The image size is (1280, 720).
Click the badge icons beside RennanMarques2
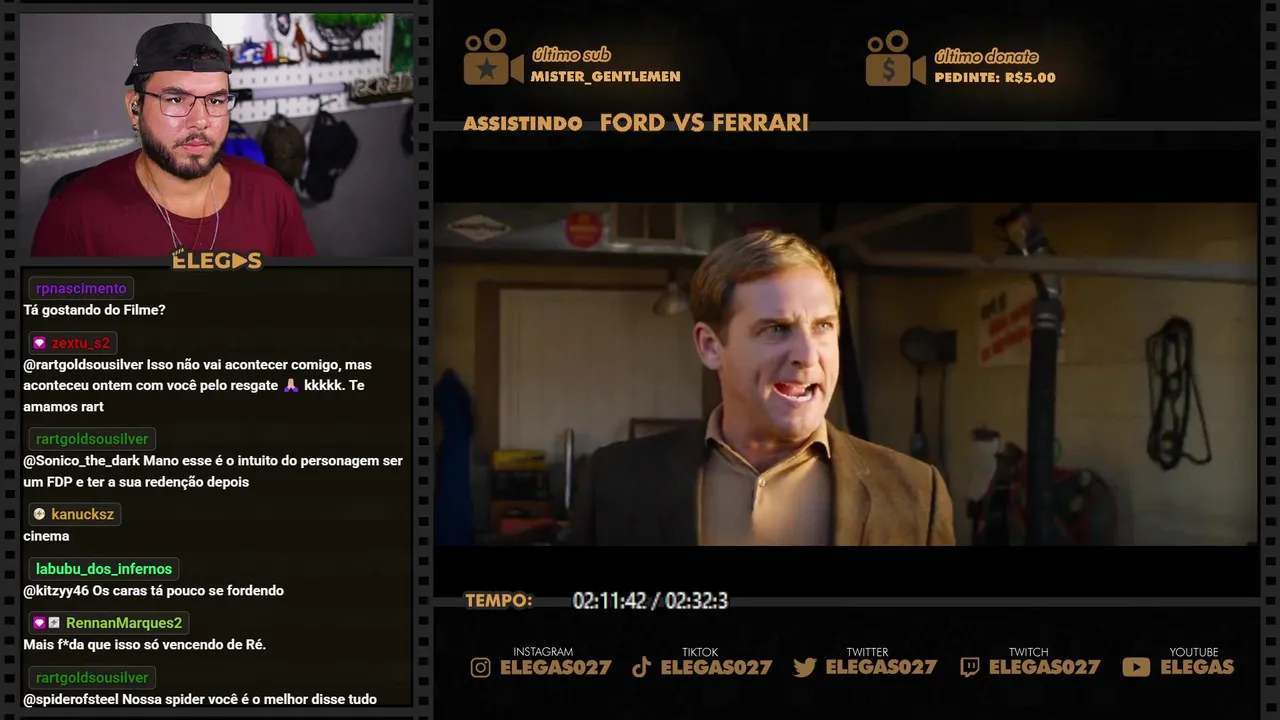coord(46,623)
